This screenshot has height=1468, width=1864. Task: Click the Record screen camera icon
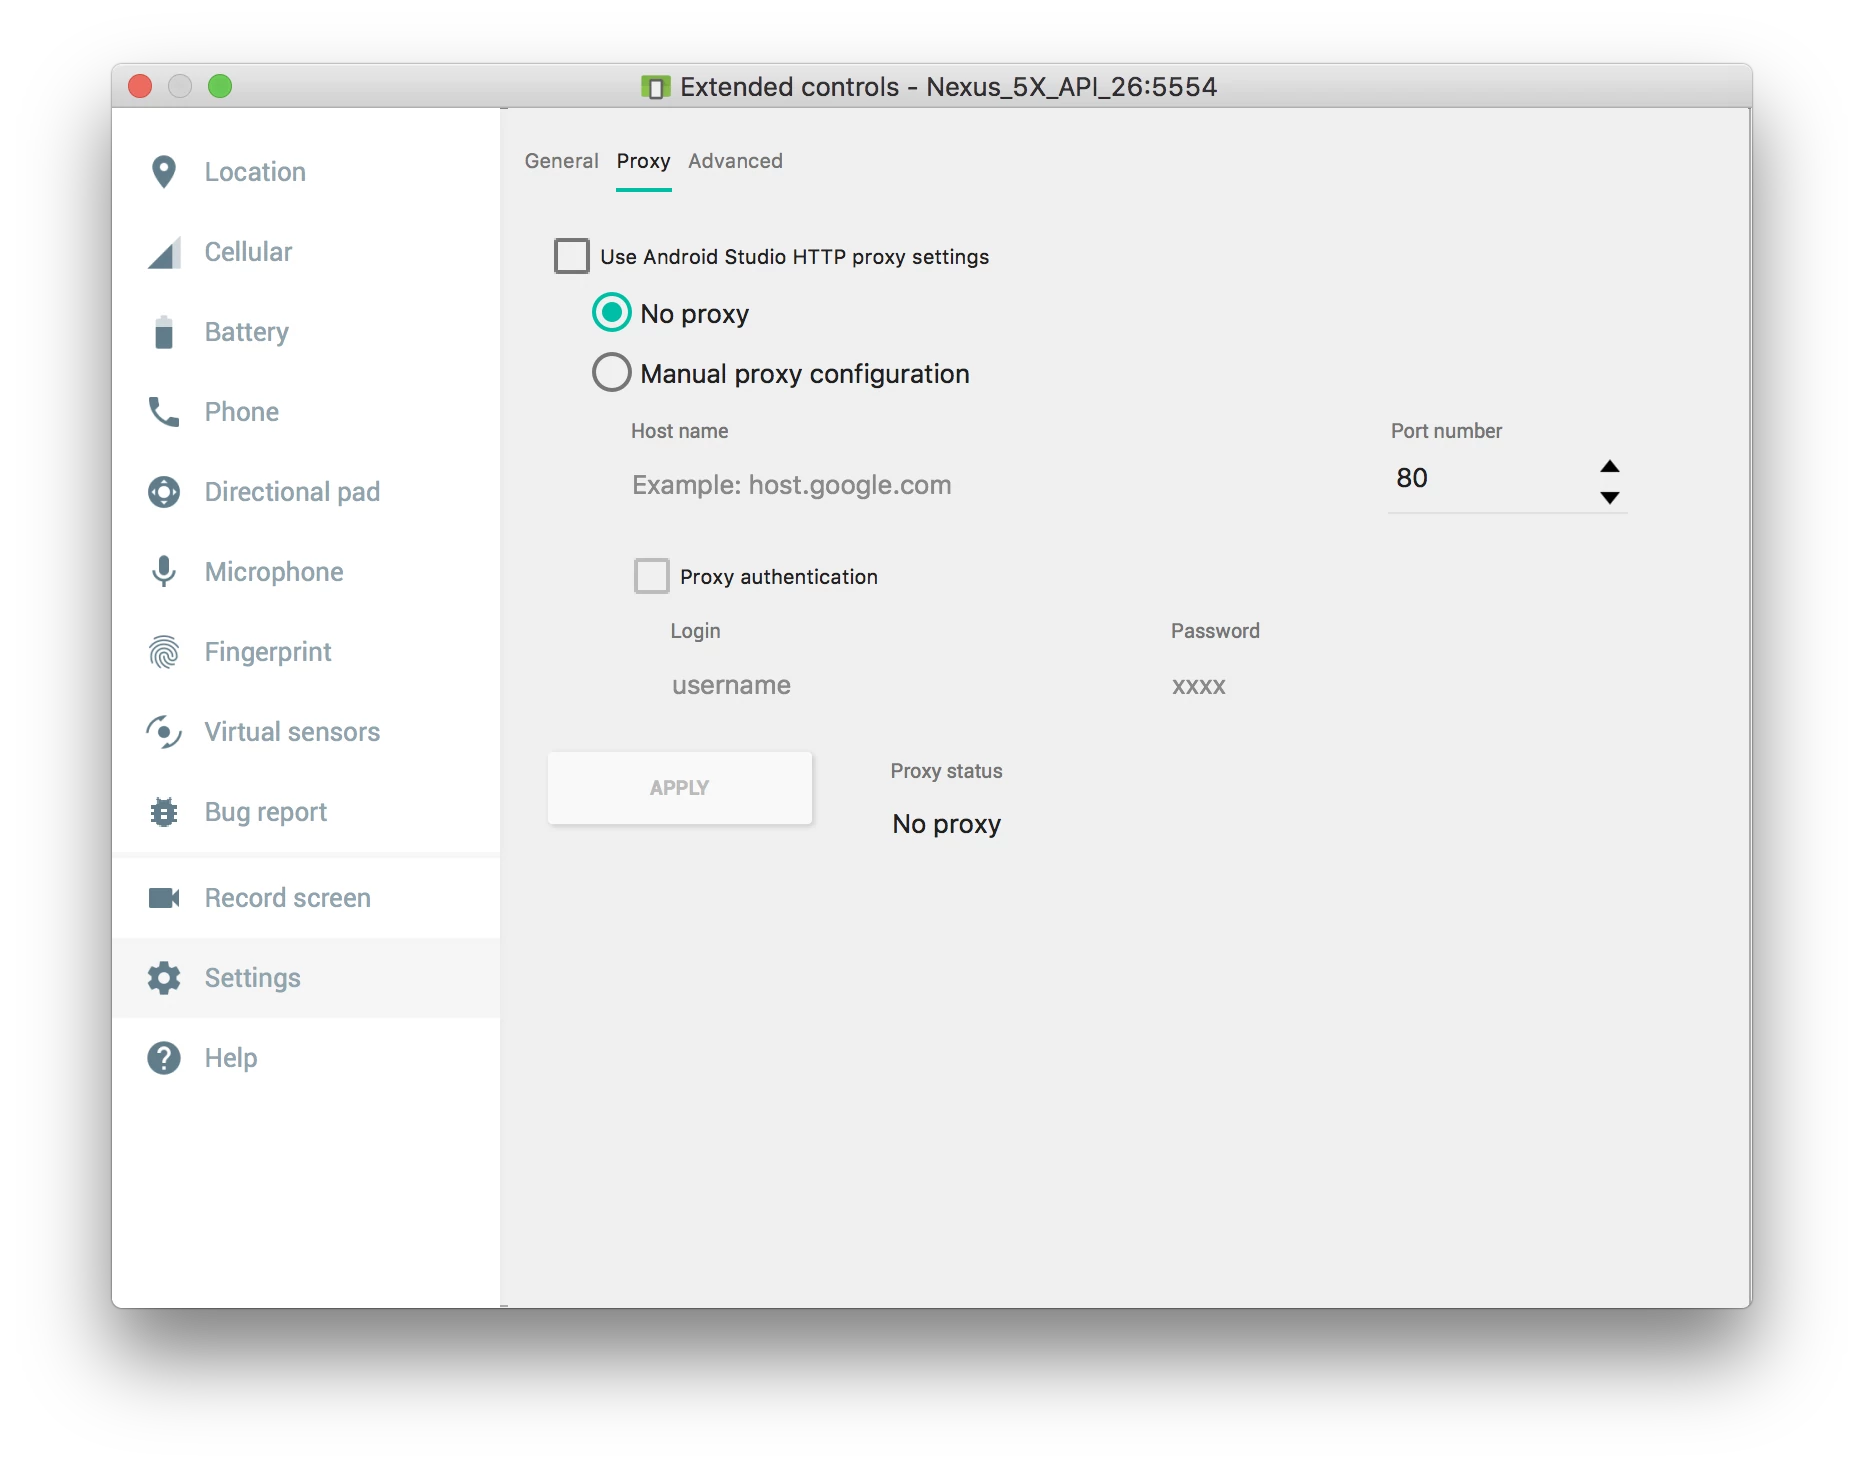click(164, 898)
